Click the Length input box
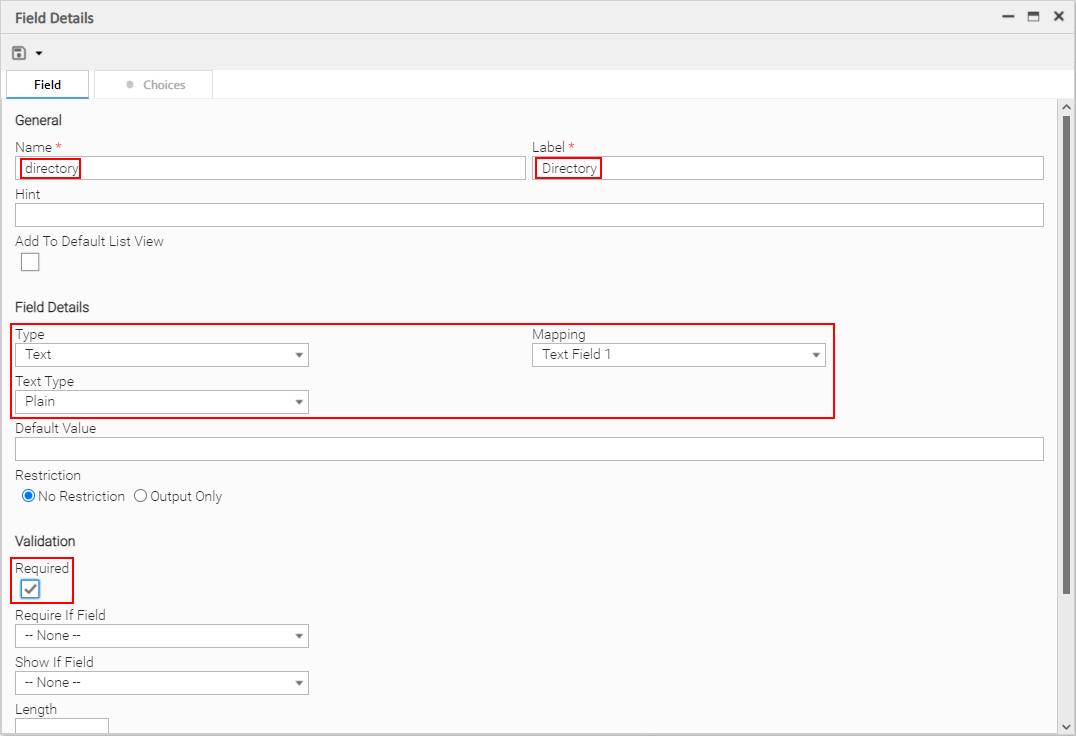Image resolution: width=1076 pixels, height=736 pixels. pyautogui.click(x=62, y=726)
